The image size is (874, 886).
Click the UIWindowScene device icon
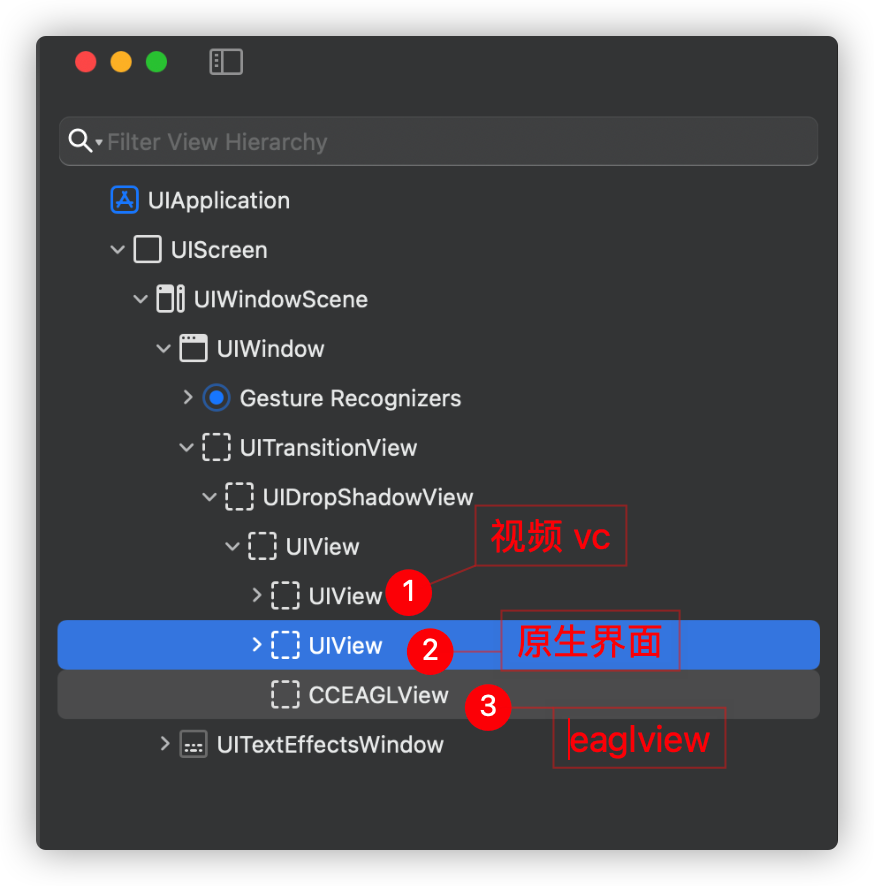[x=170, y=299]
